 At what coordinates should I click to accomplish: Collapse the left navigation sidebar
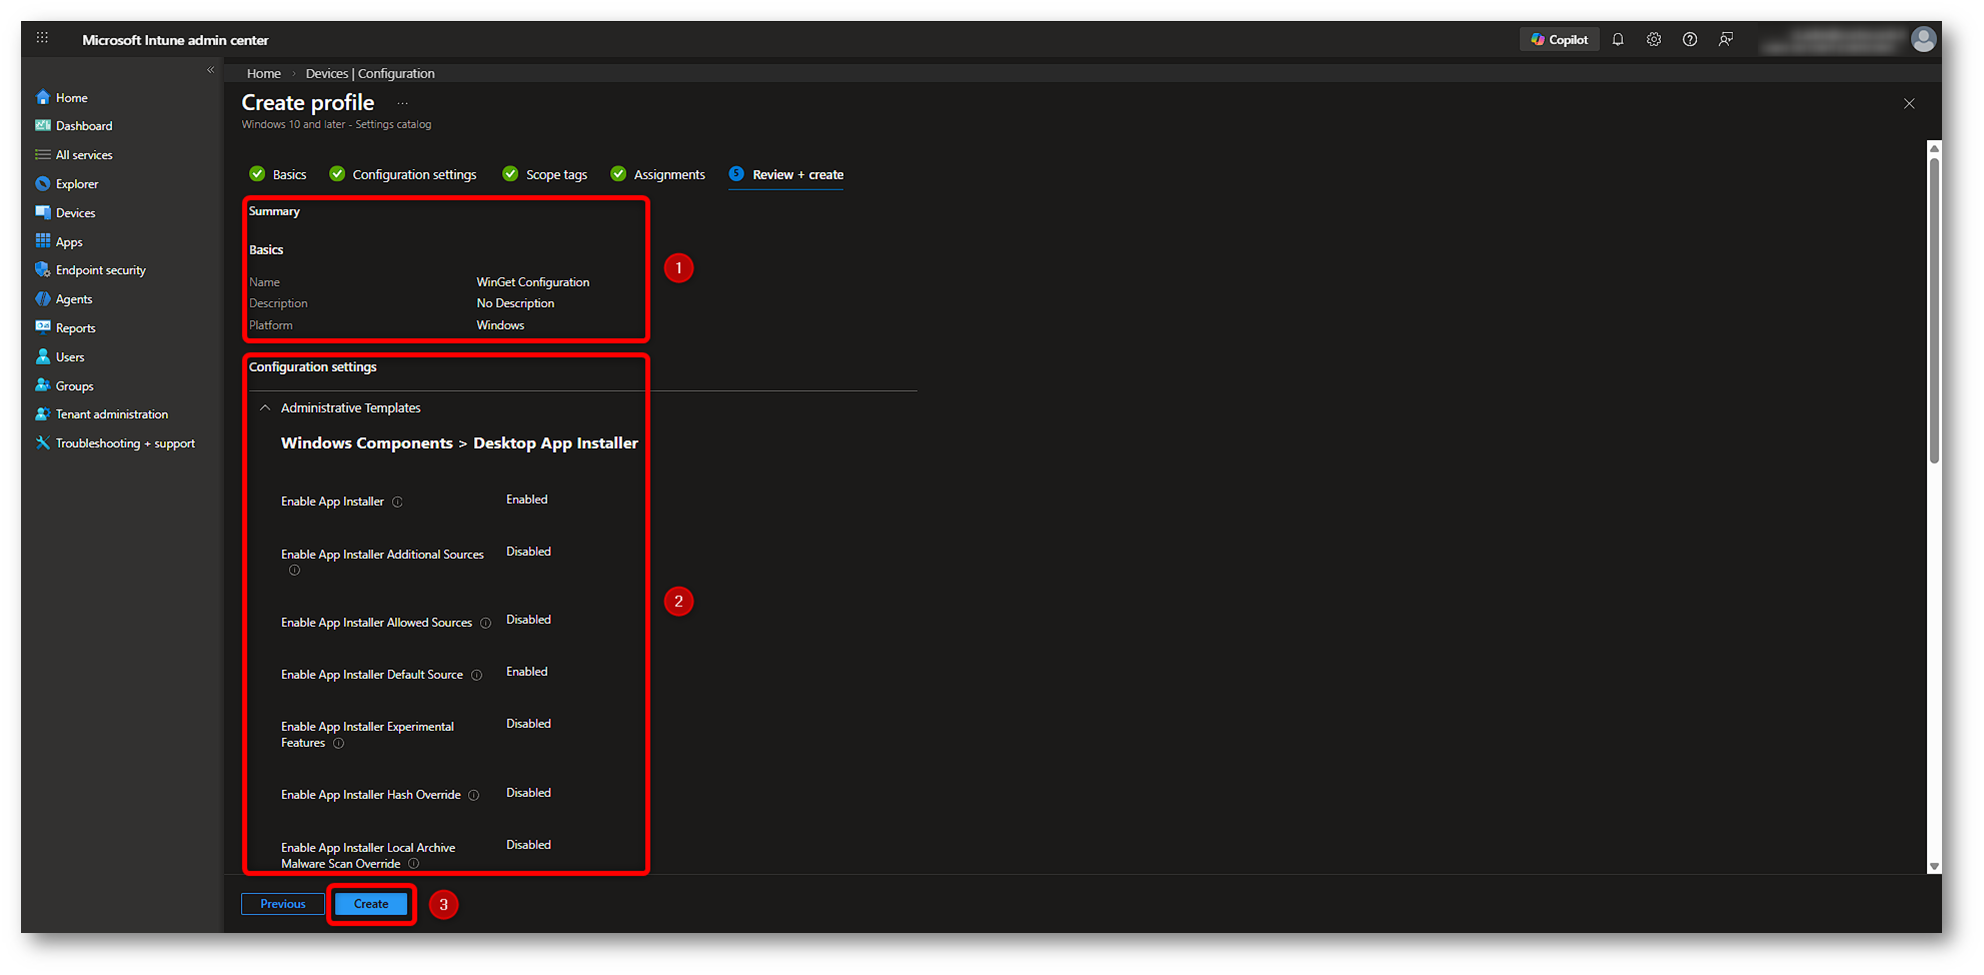[210, 70]
